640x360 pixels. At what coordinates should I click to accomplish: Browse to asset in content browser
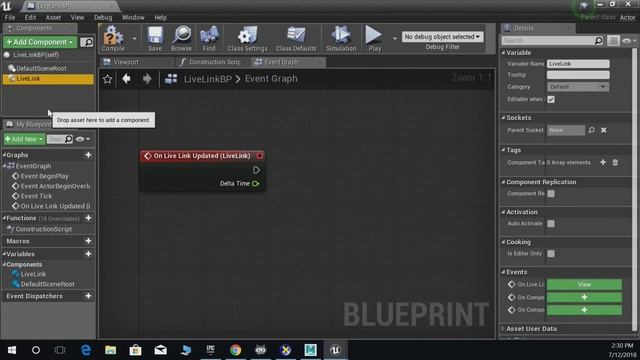(181, 38)
